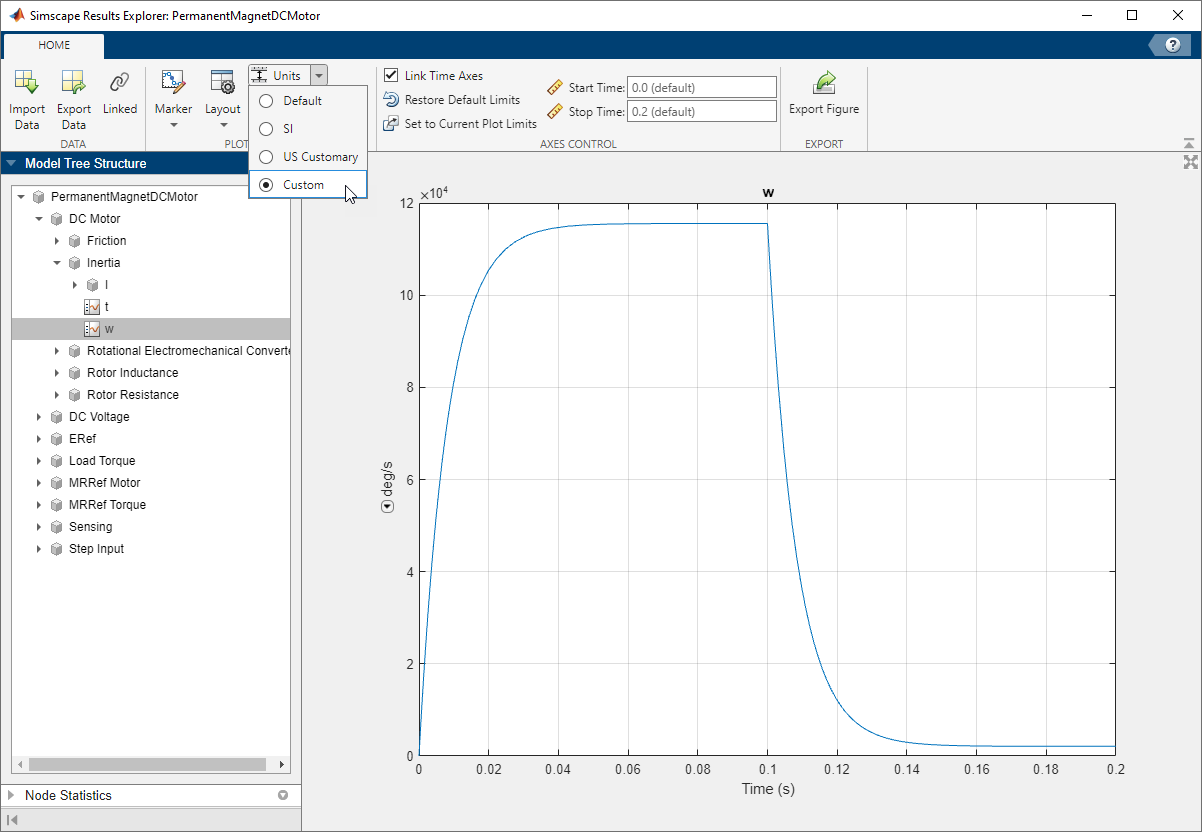This screenshot has width=1202, height=832.
Task: Open the Layout options icon
Action: pos(222,84)
